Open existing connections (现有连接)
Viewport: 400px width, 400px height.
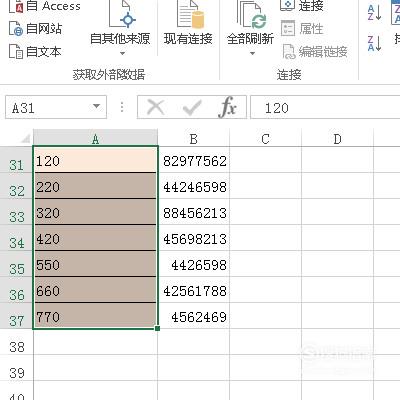pyautogui.click(x=188, y=23)
